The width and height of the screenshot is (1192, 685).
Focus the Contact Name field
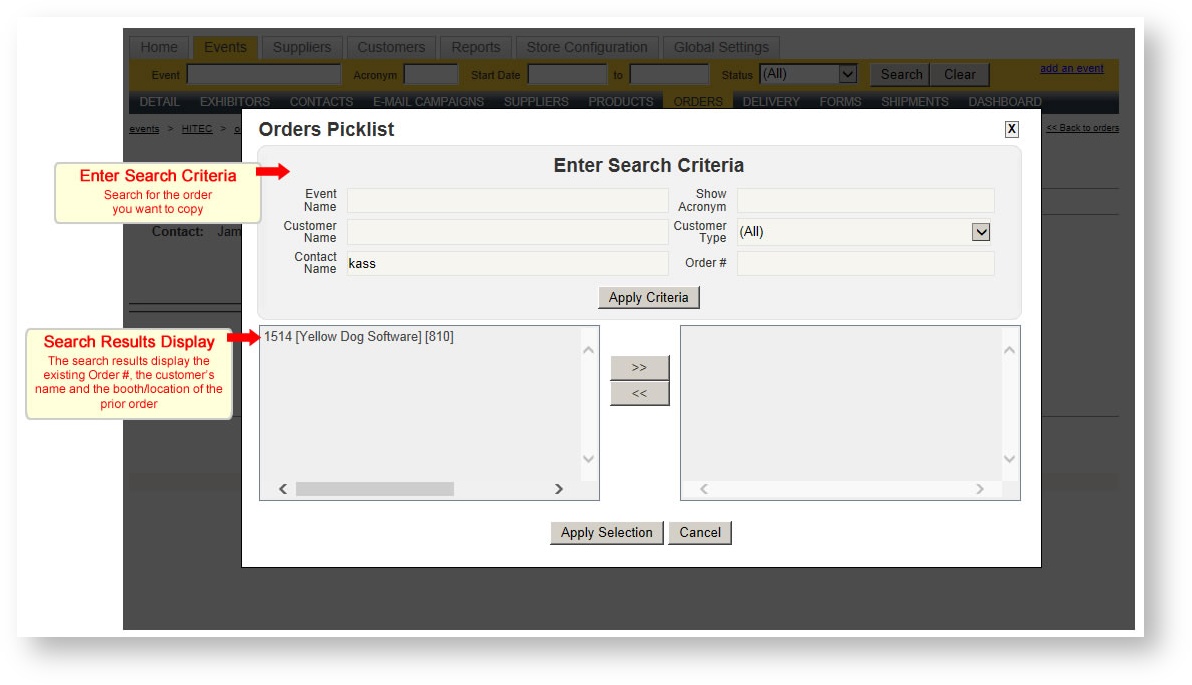point(507,264)
